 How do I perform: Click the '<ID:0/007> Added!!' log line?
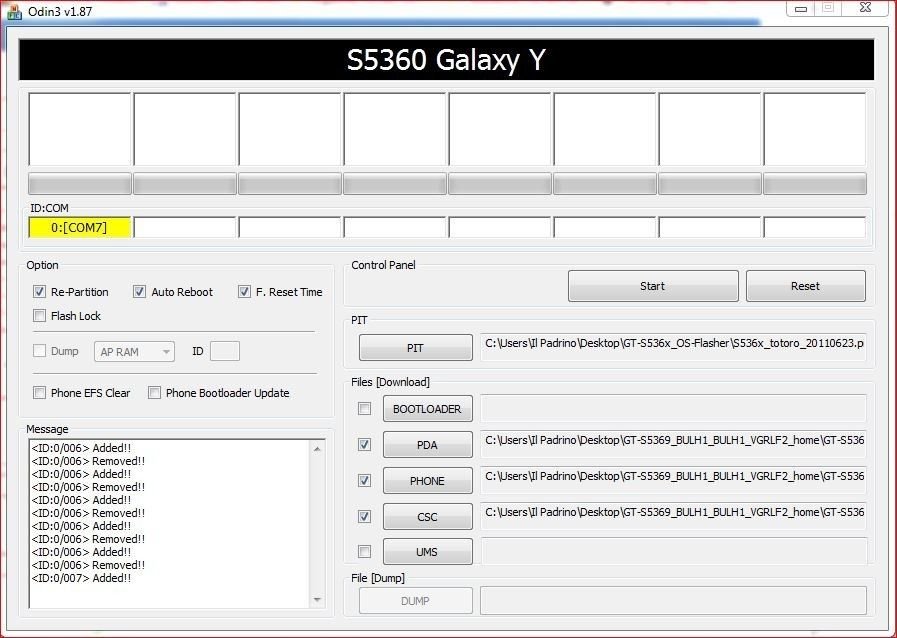81,578
